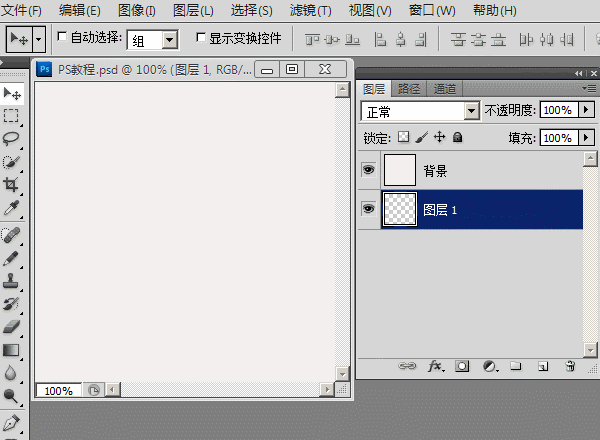
Task: Switch to the 路径 tab
Action: (409, 89)
